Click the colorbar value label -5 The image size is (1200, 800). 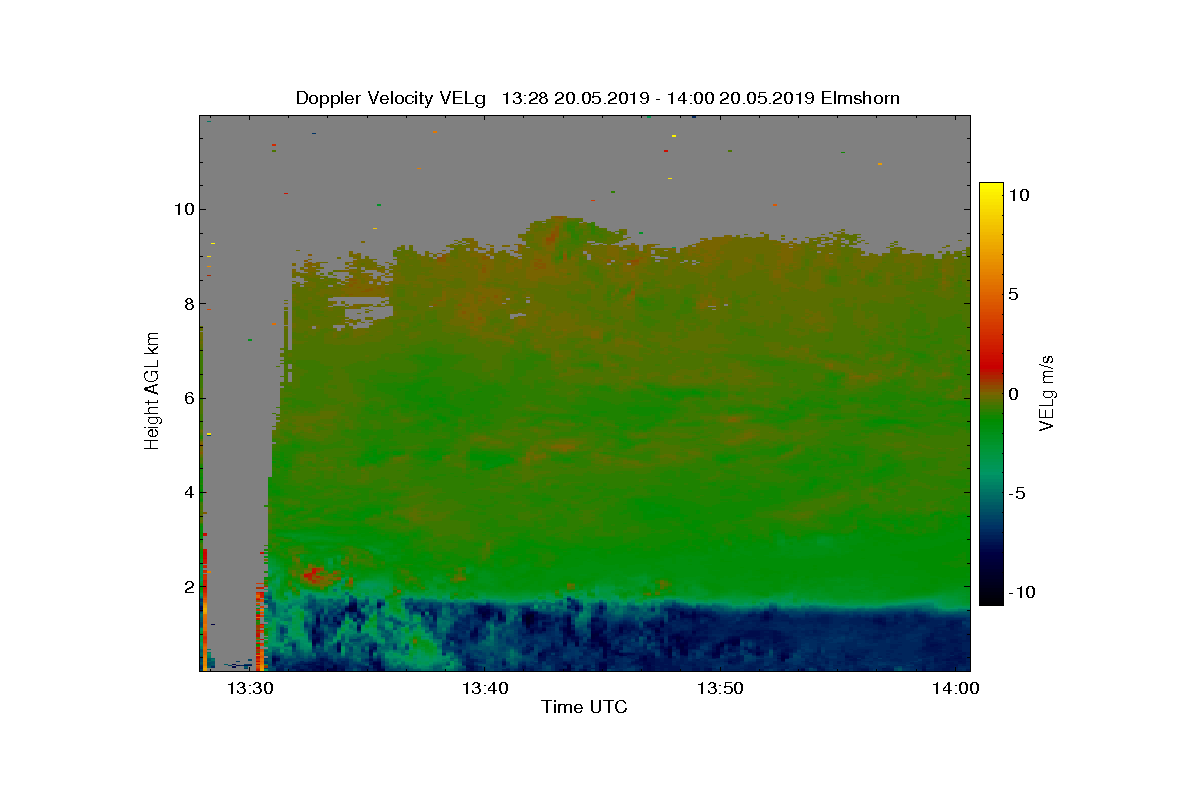[1016, 493]
